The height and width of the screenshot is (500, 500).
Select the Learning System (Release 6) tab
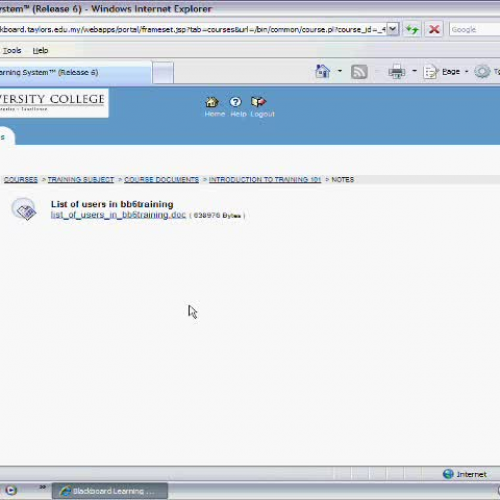[x=75, y=72]
